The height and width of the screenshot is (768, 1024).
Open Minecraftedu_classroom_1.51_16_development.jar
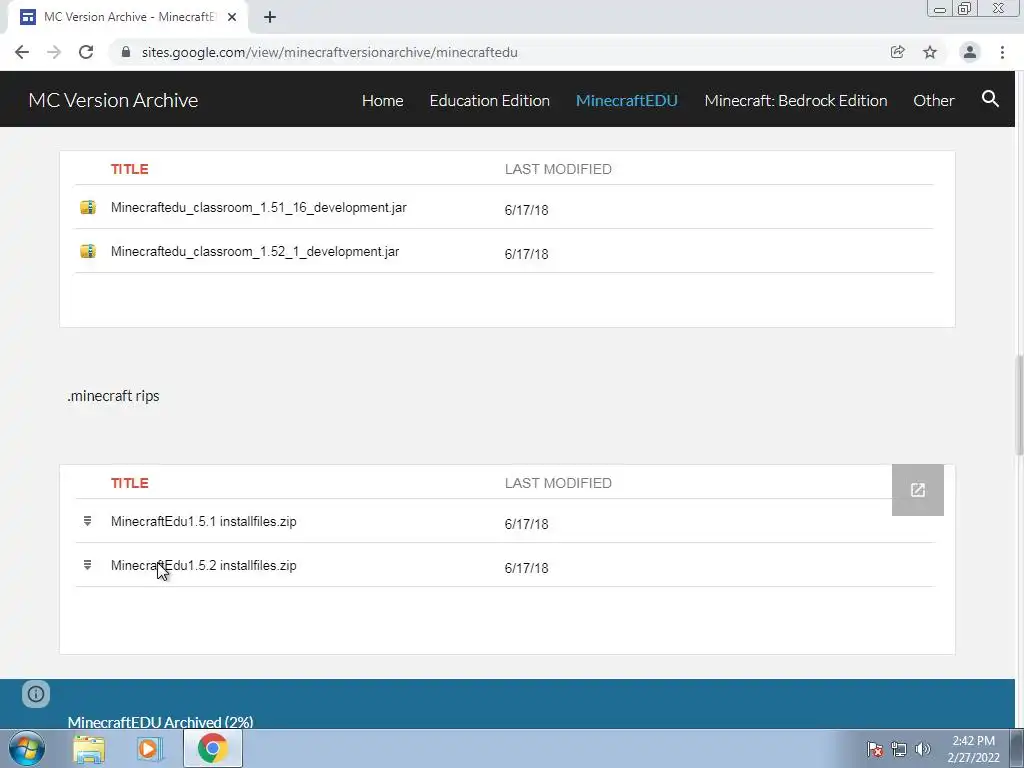pyautogui.click(x=259, y=208)
